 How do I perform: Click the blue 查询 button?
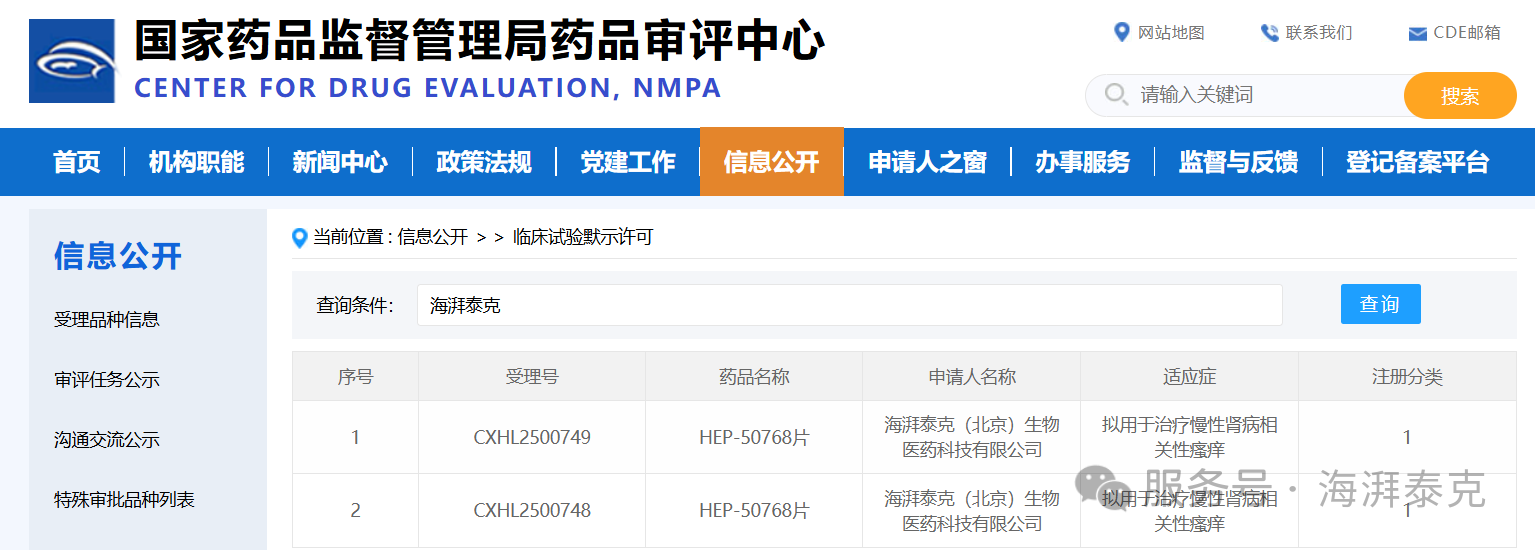coord(1379,304)
